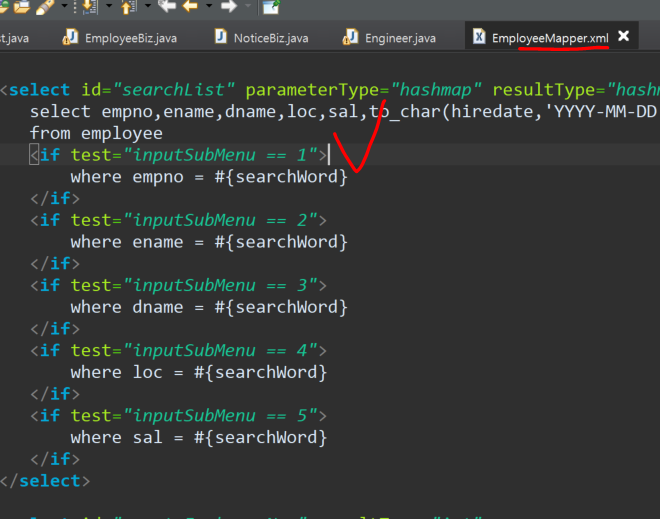Close the EmployeeMapper.xml editor tab
This screenshot has width=660, height=519.
pos(623,36)
